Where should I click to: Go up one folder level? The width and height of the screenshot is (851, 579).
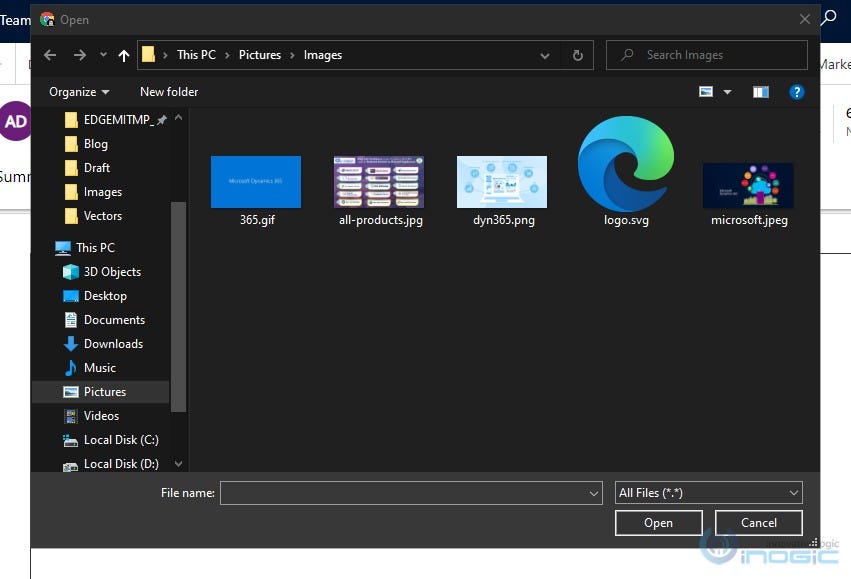[124, 55]
